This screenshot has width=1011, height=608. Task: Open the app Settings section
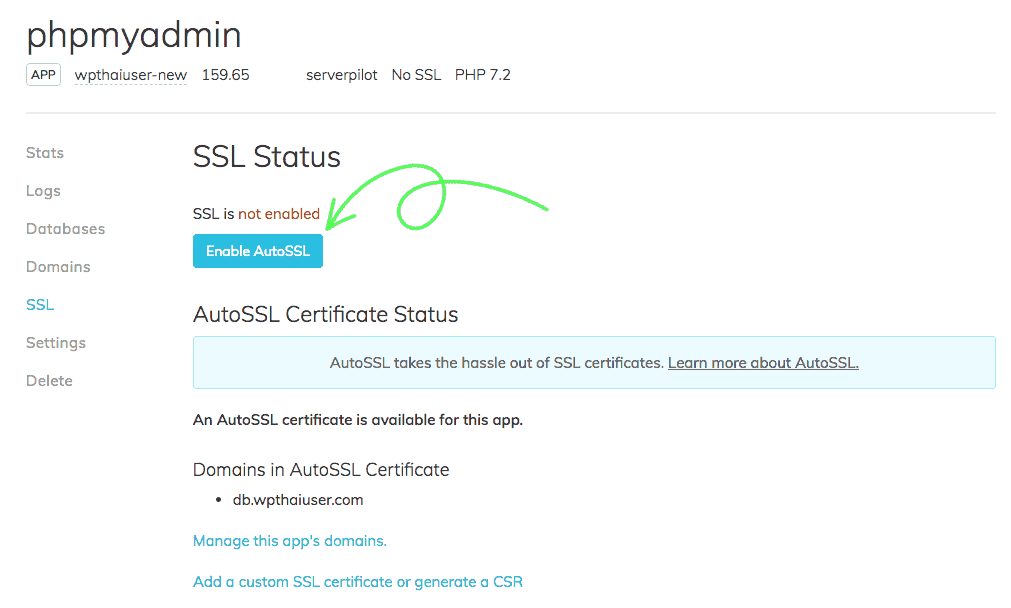click(x=56, y=342)
